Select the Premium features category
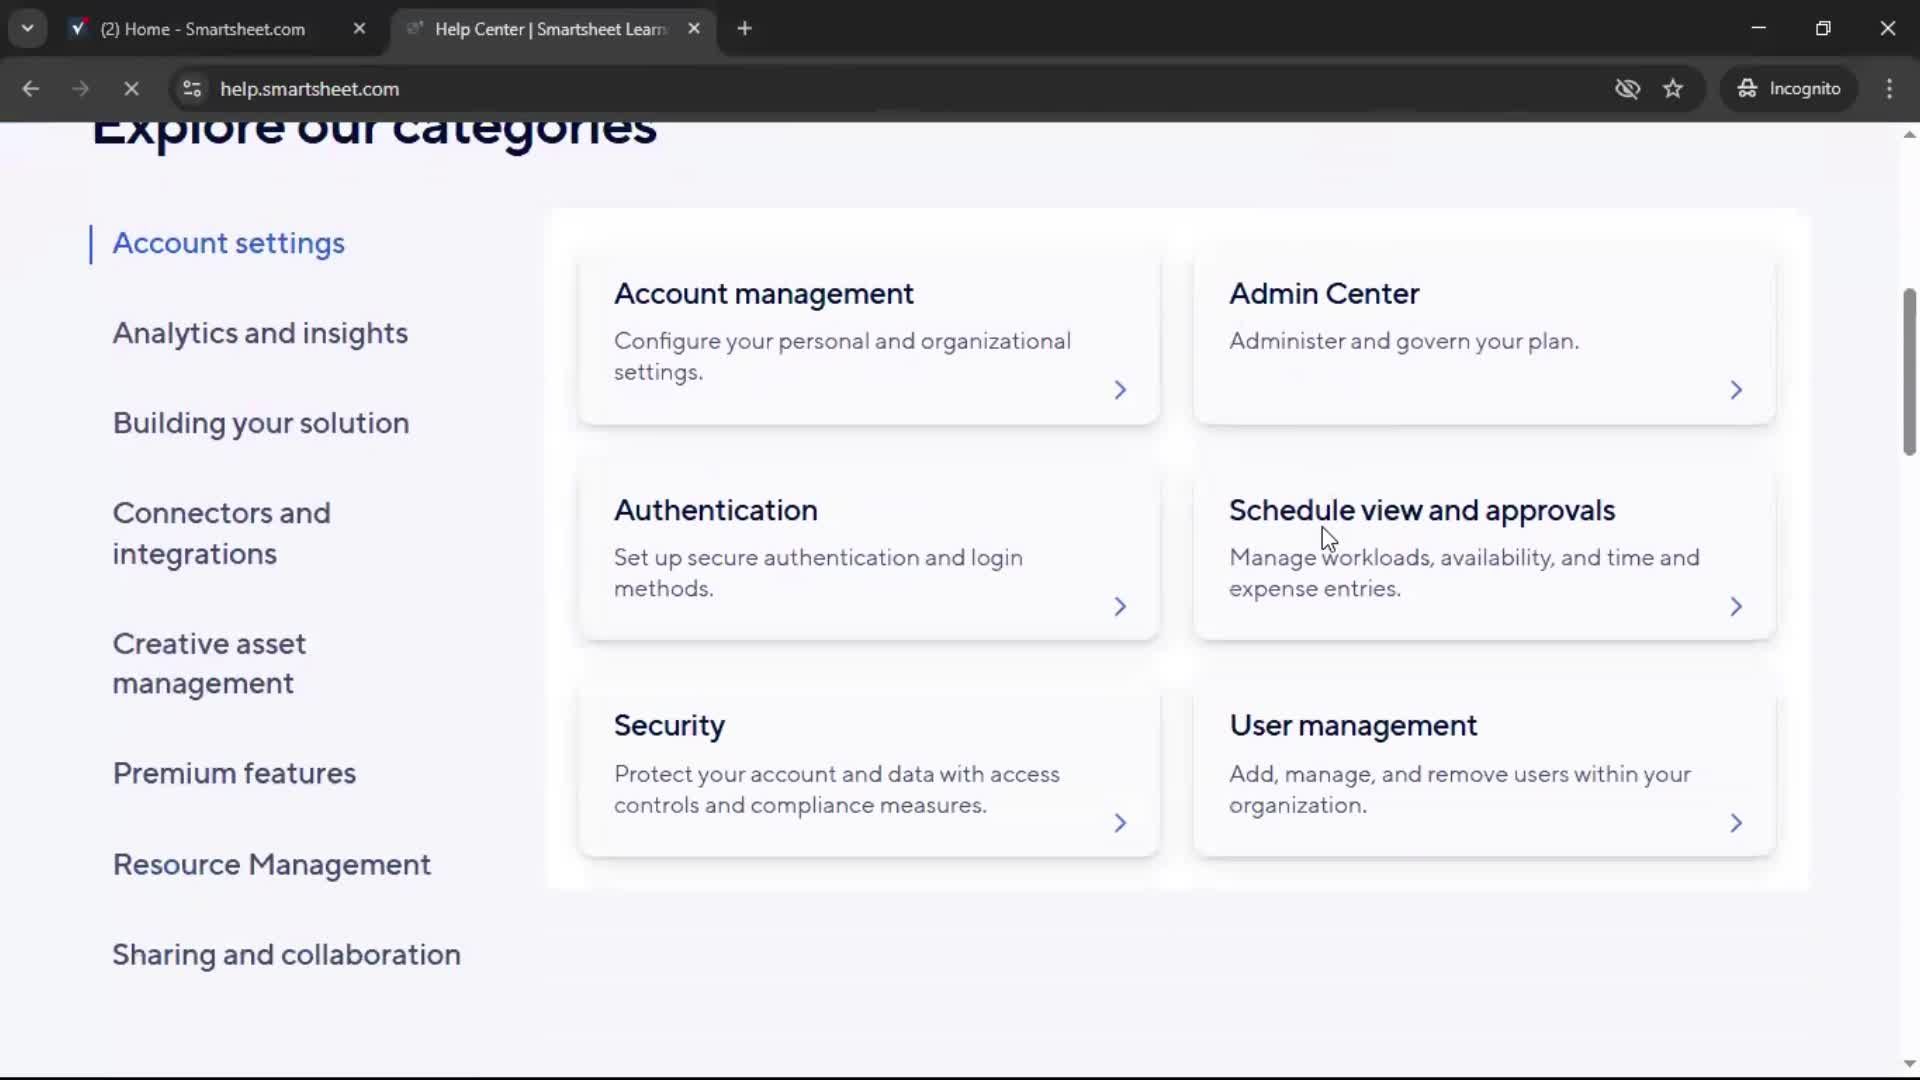 tap(234, 773)
